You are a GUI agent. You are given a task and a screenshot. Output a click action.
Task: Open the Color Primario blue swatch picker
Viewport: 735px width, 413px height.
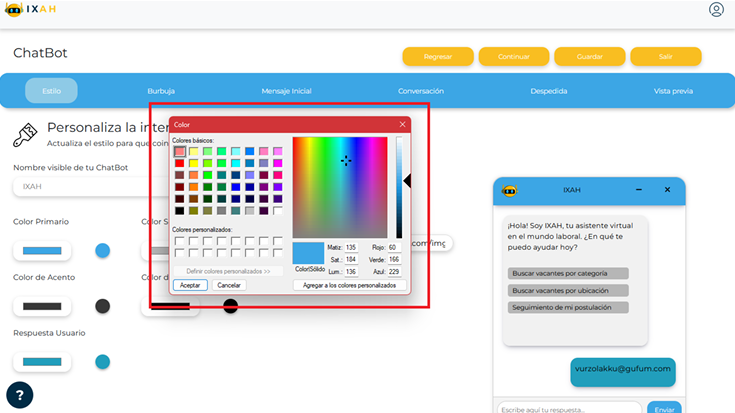[42, 251]
